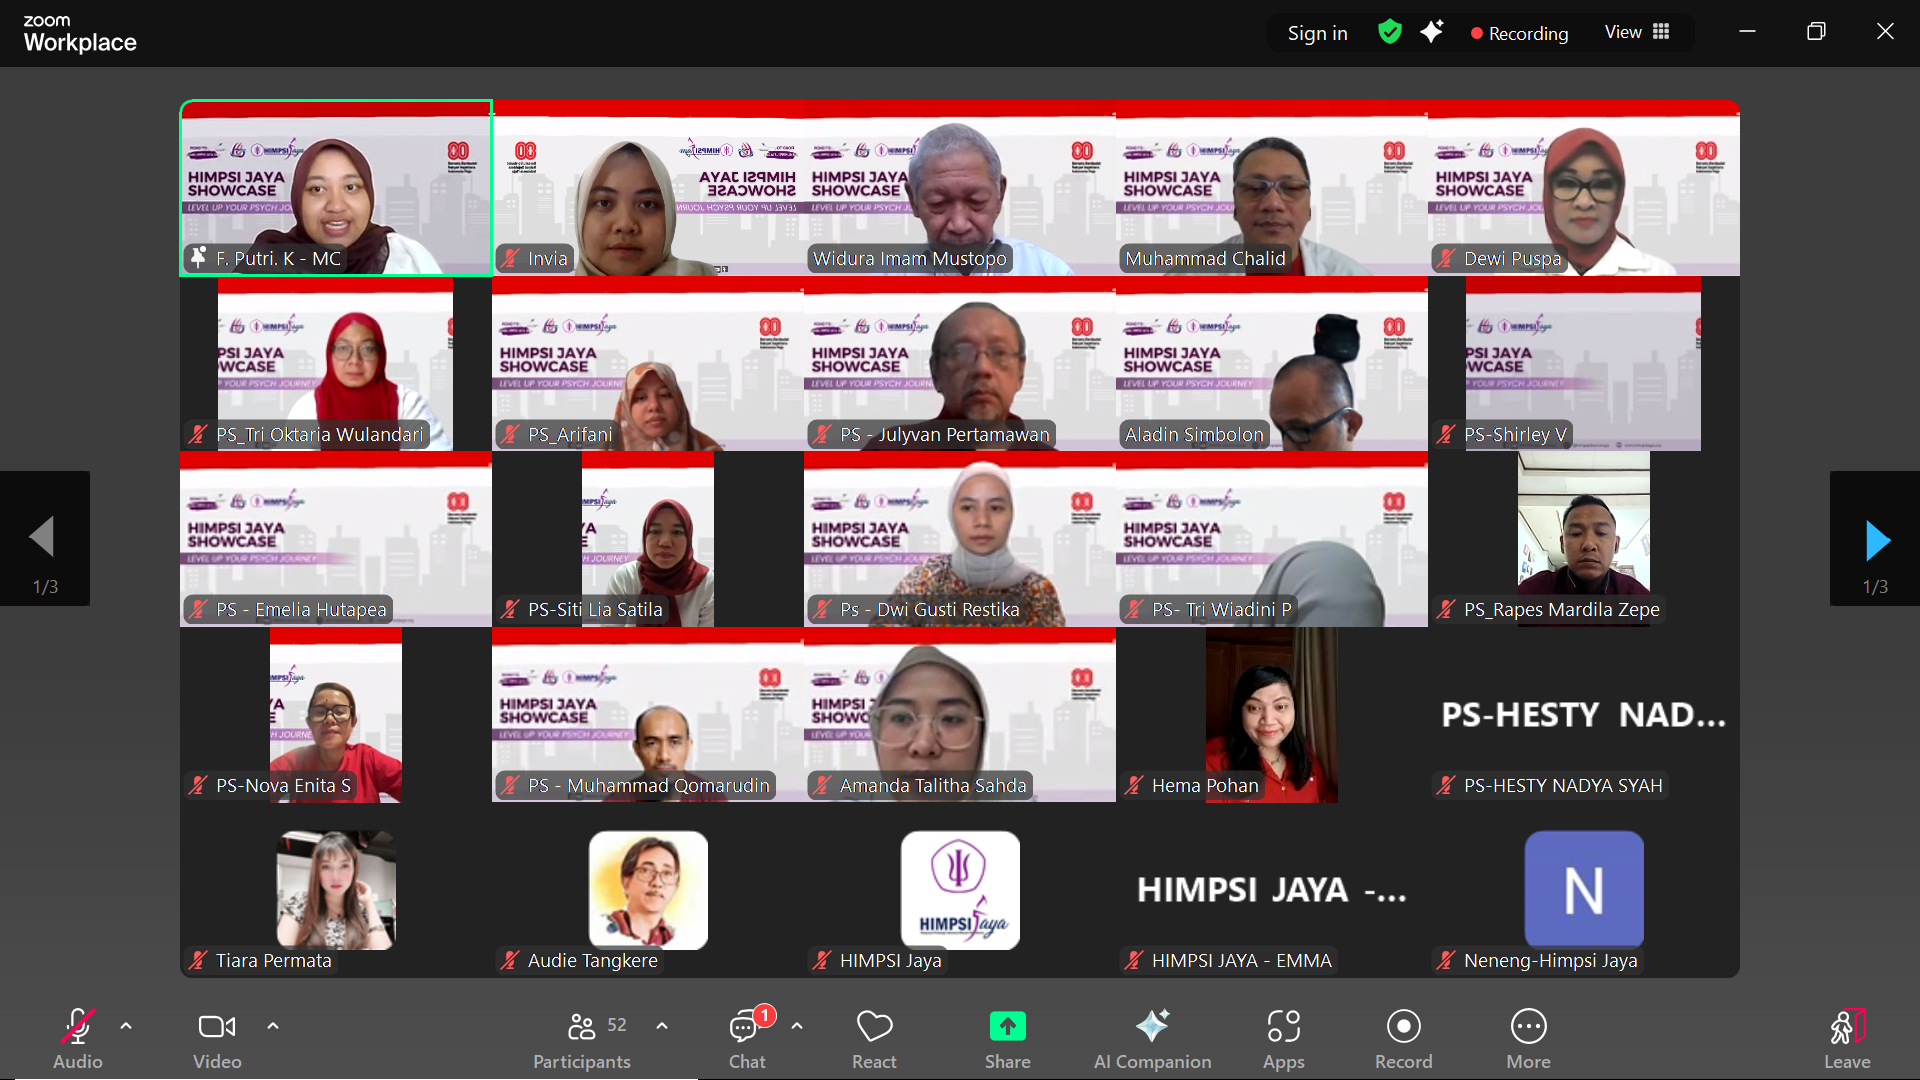Leave the meeting
Image resolution: width=1920 pixels, height=1080 pixels.
(1847, 1039)
